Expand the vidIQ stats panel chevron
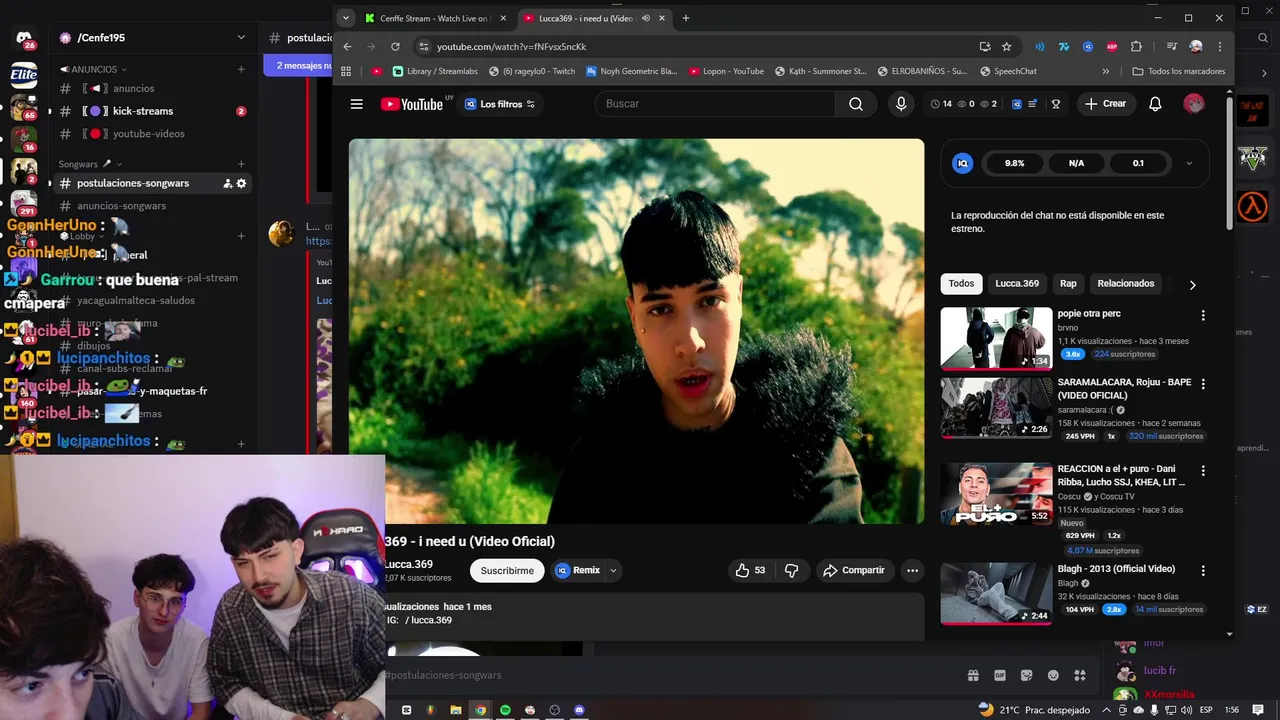Screen dimensions: 1280x720 [1188, 163]
